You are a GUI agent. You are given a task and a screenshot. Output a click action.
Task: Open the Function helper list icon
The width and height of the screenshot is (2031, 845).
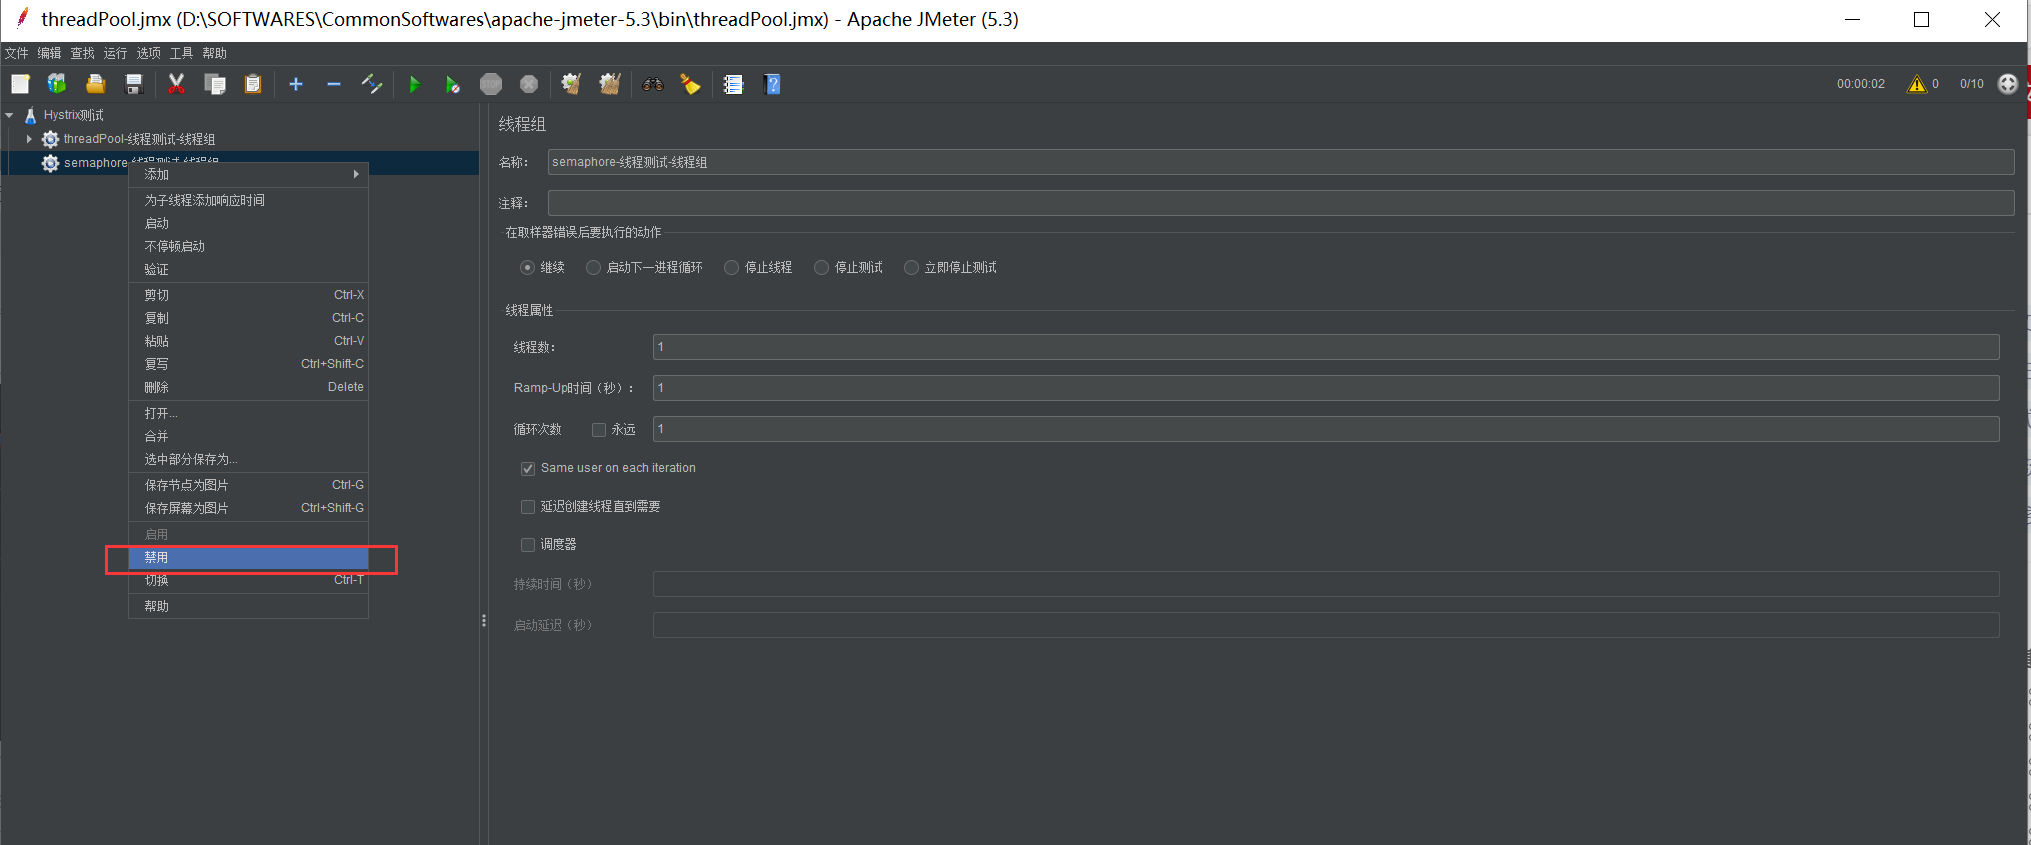click(x=733, y=84)
